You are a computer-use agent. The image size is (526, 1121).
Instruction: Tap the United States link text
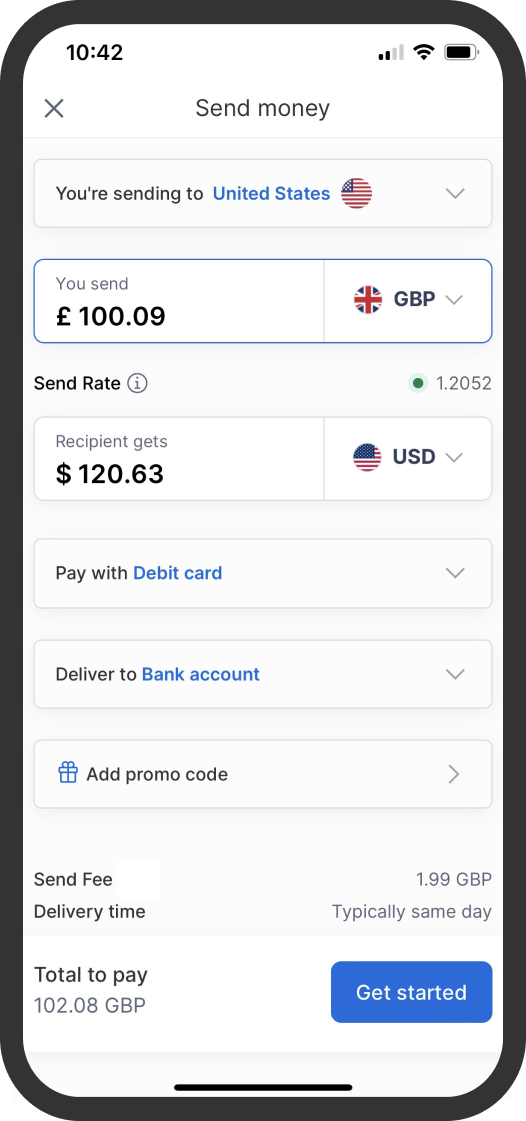[272, 194]
